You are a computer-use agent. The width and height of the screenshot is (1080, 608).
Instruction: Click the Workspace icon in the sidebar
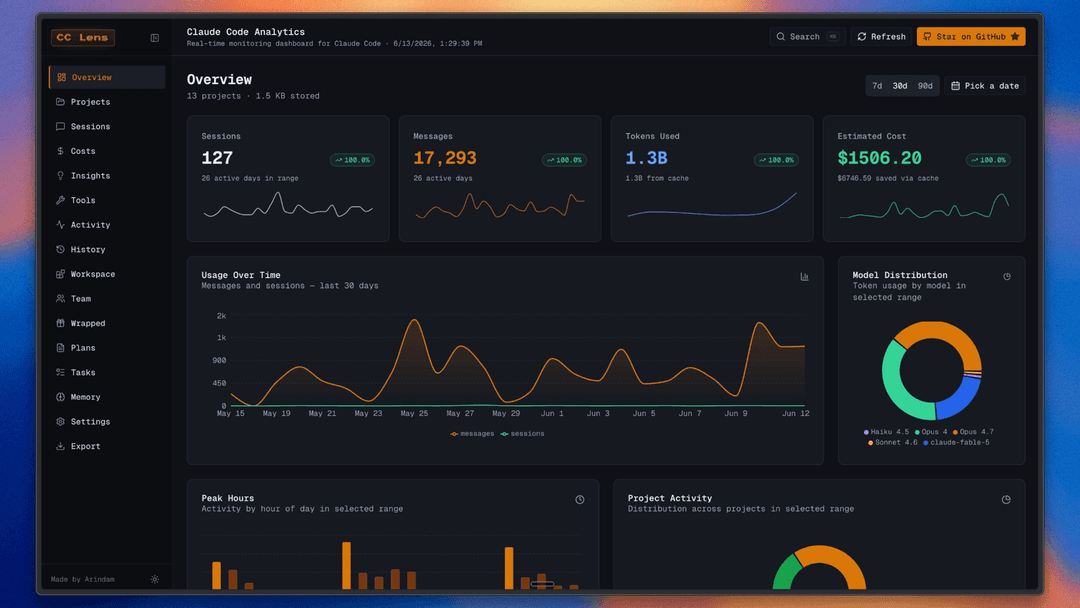tap(61, 274)
